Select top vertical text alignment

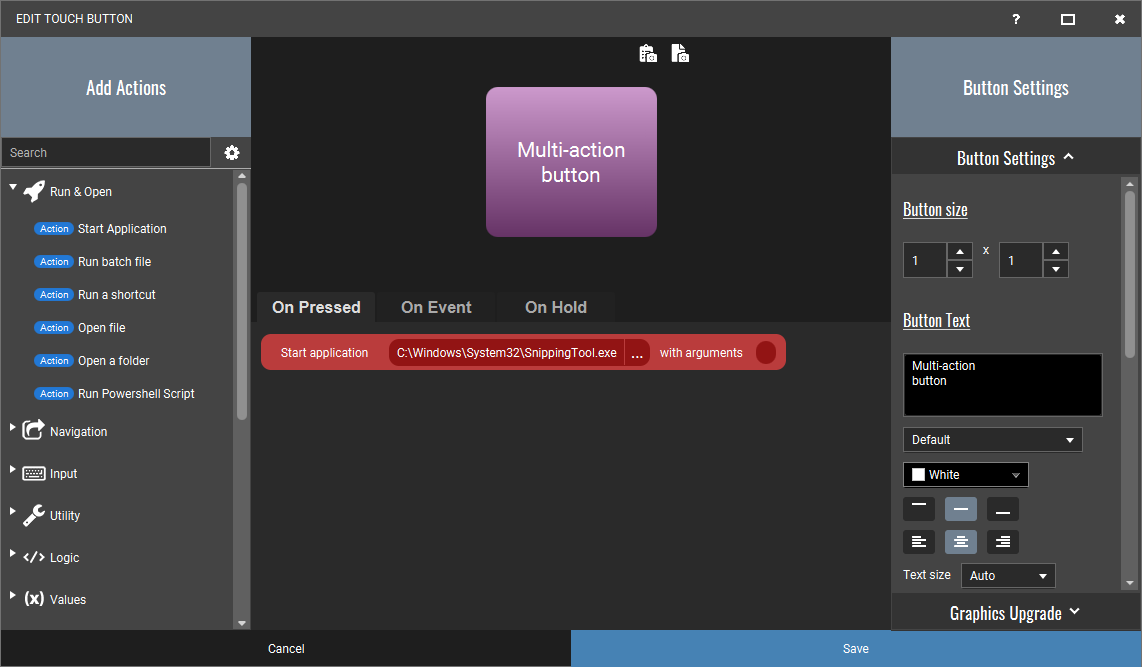[918, 508]
